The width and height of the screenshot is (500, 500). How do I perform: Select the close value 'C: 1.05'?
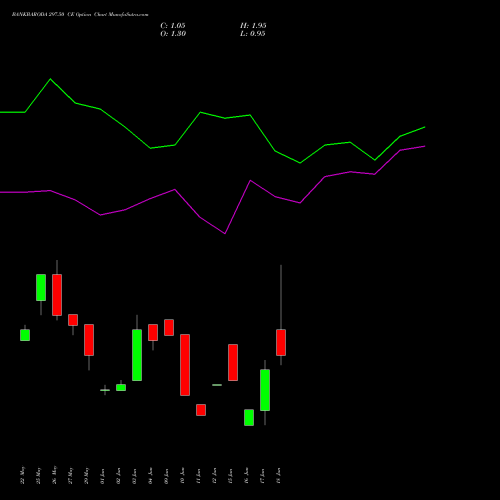pos(173,26)
